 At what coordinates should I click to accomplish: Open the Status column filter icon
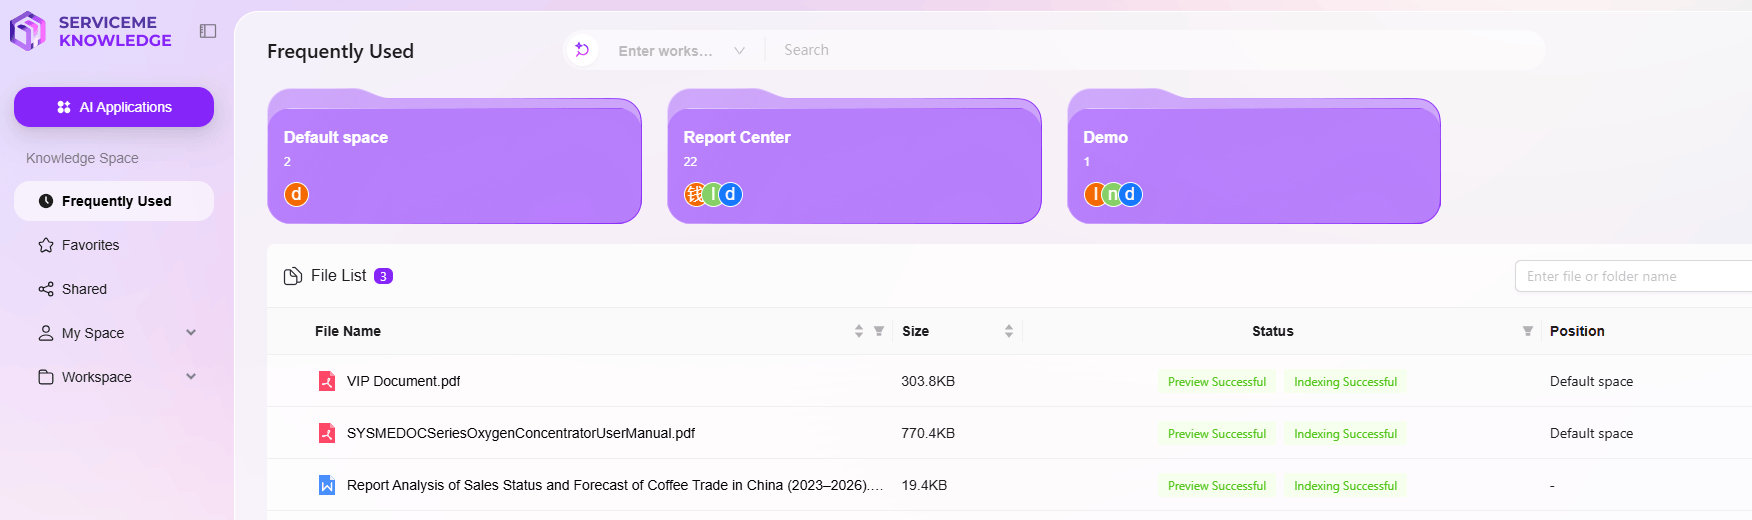[x=1528, y=331]
